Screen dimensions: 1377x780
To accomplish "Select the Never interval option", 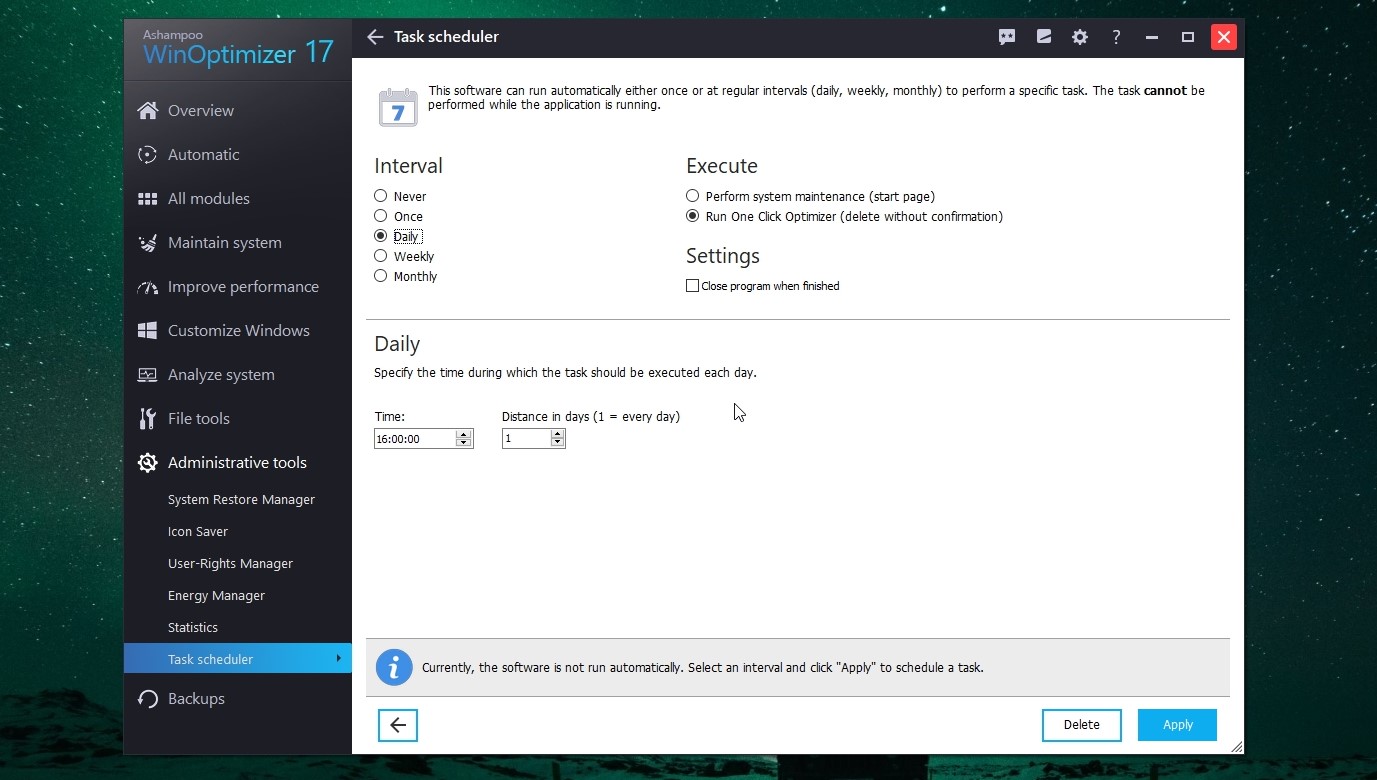I will click(380, 196).
